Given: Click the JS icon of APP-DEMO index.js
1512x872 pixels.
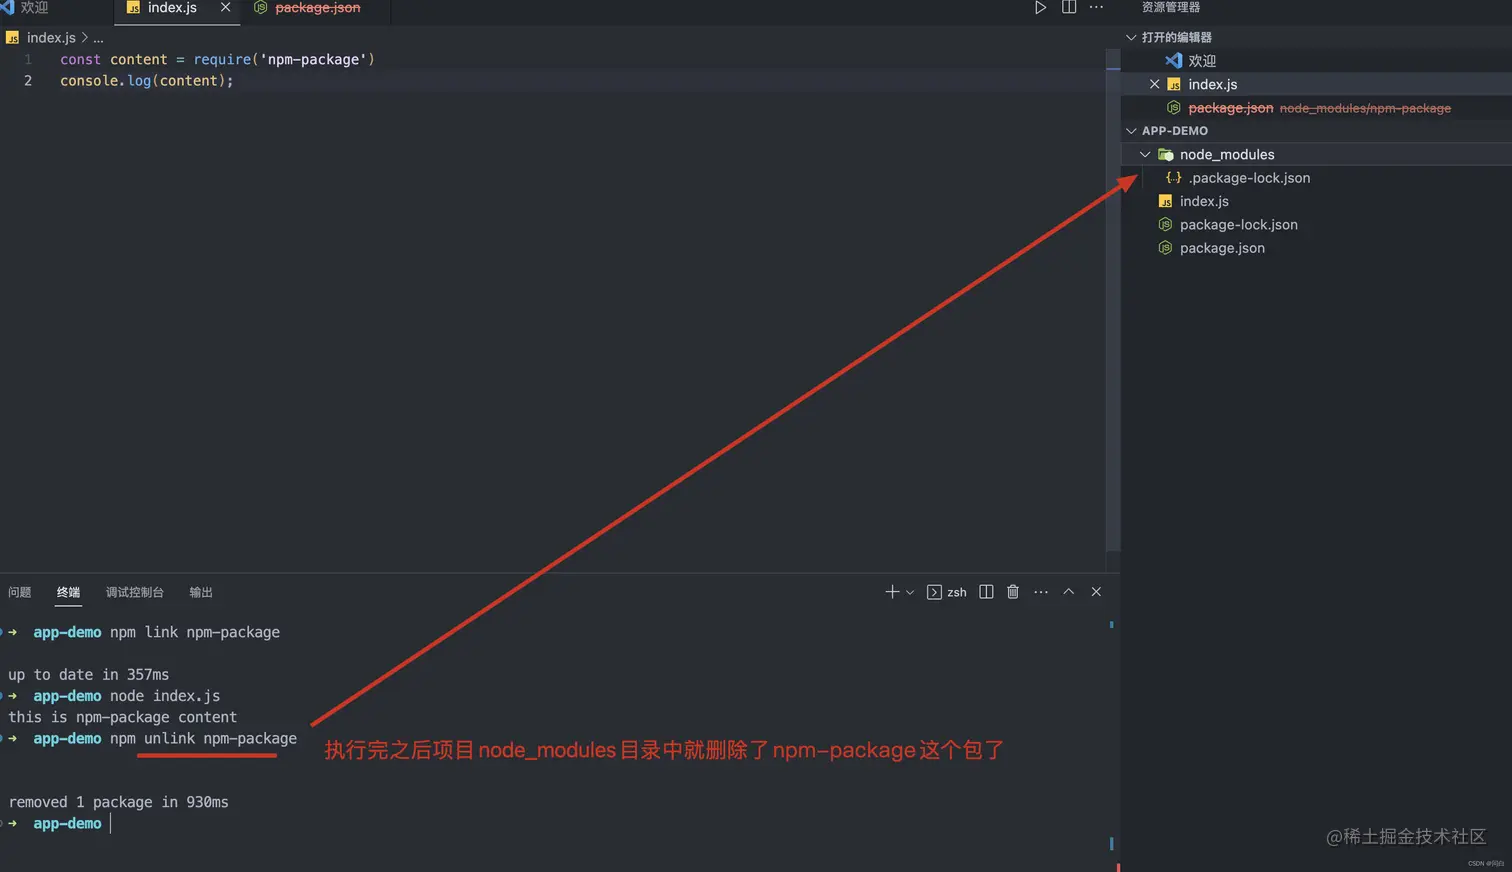Looking at the screenshot, I should (1165, 201).
